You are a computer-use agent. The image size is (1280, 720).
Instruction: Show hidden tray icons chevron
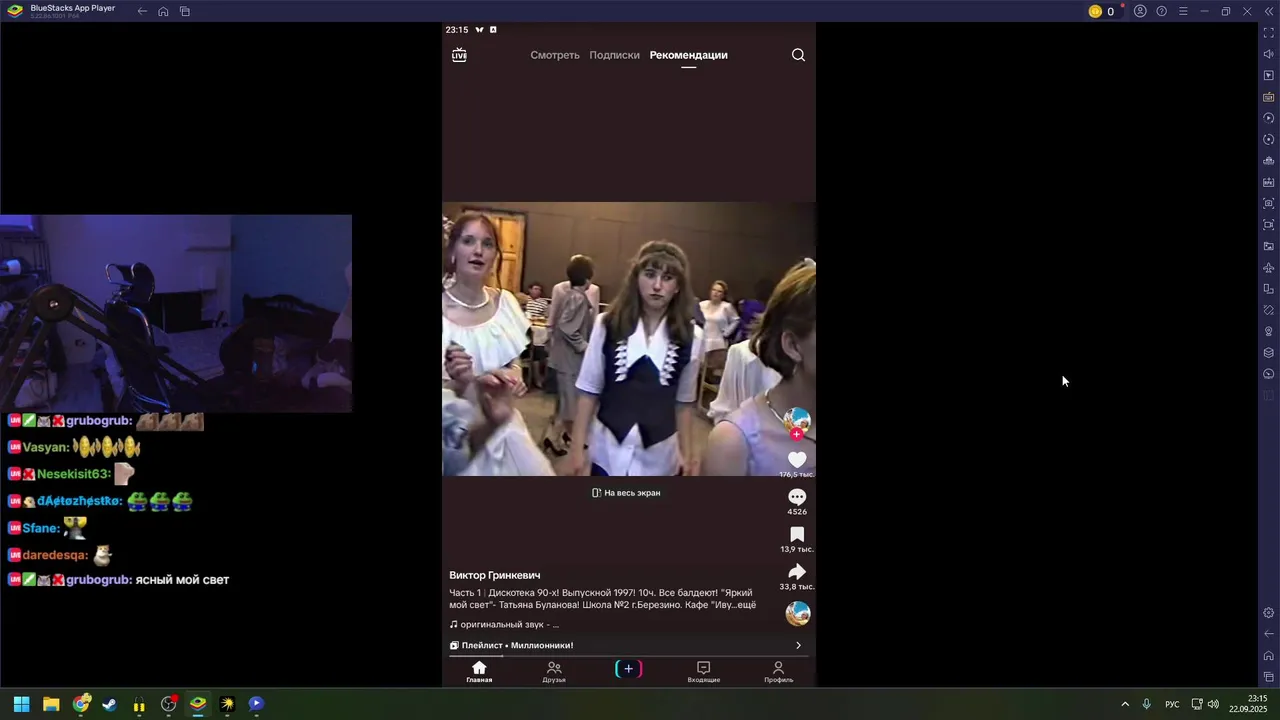pos(1125,704)
